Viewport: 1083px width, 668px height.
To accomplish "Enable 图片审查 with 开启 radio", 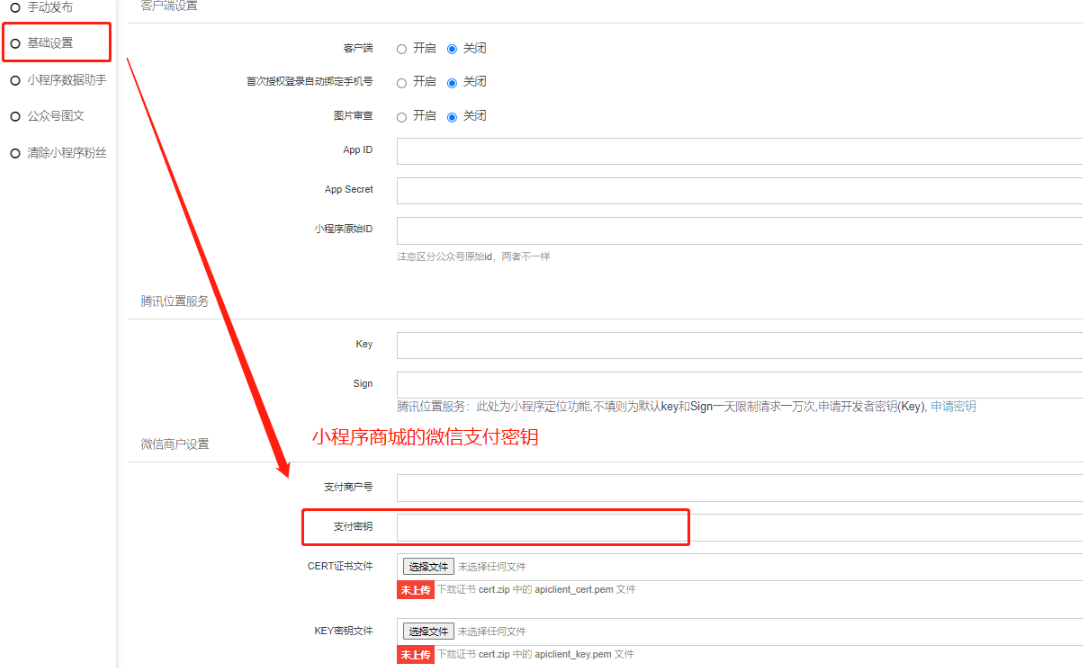I will tap(402, 117).
